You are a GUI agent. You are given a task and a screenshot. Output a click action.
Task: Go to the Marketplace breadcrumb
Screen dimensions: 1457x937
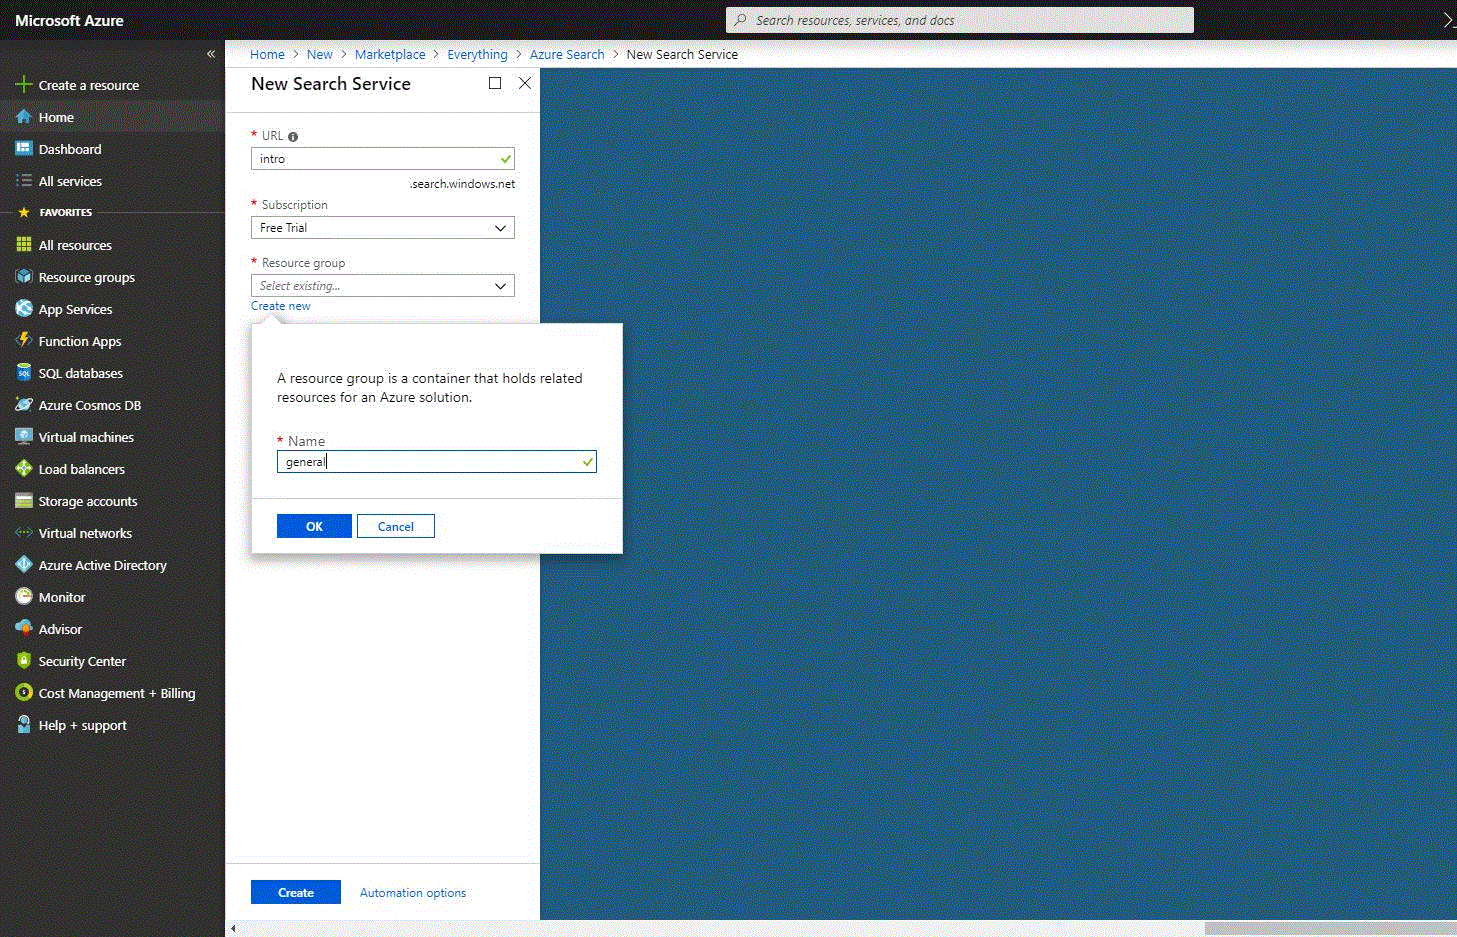390,54
